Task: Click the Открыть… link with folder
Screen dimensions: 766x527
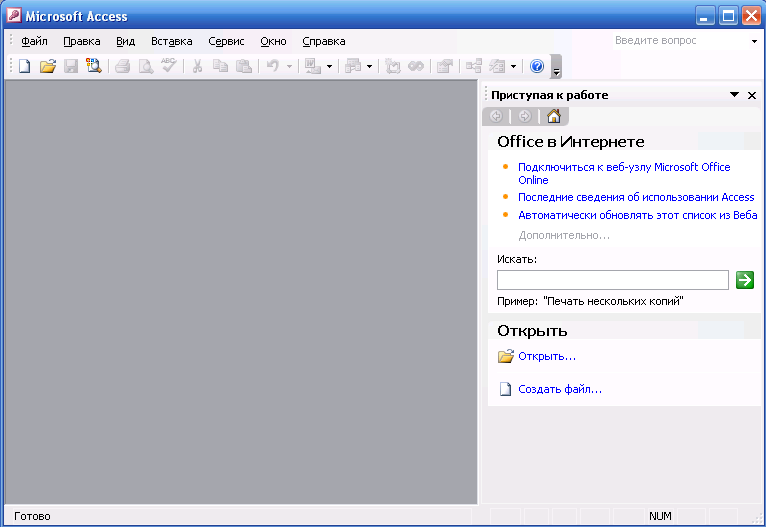Action: pos(547,357)
